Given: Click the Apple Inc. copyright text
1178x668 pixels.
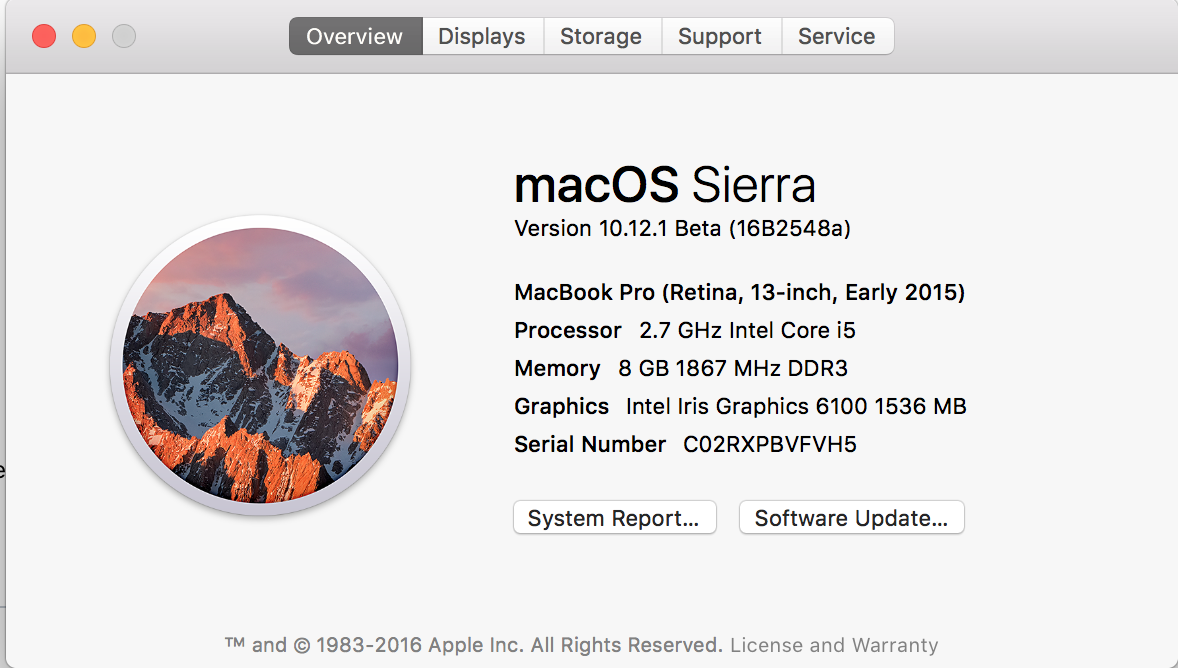Looking at the screenshot, I should (475, 645).
